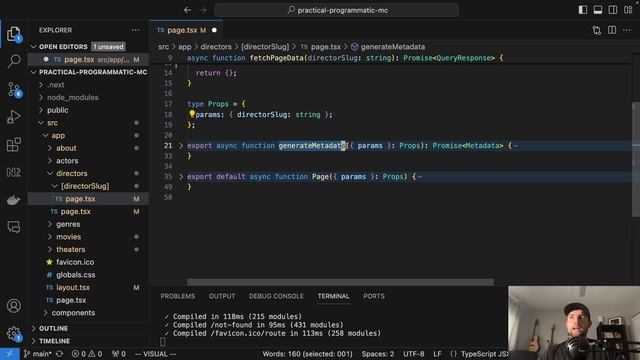640x360 pixels.
Task: Expand the Outline section
Action: pos(33,329)
